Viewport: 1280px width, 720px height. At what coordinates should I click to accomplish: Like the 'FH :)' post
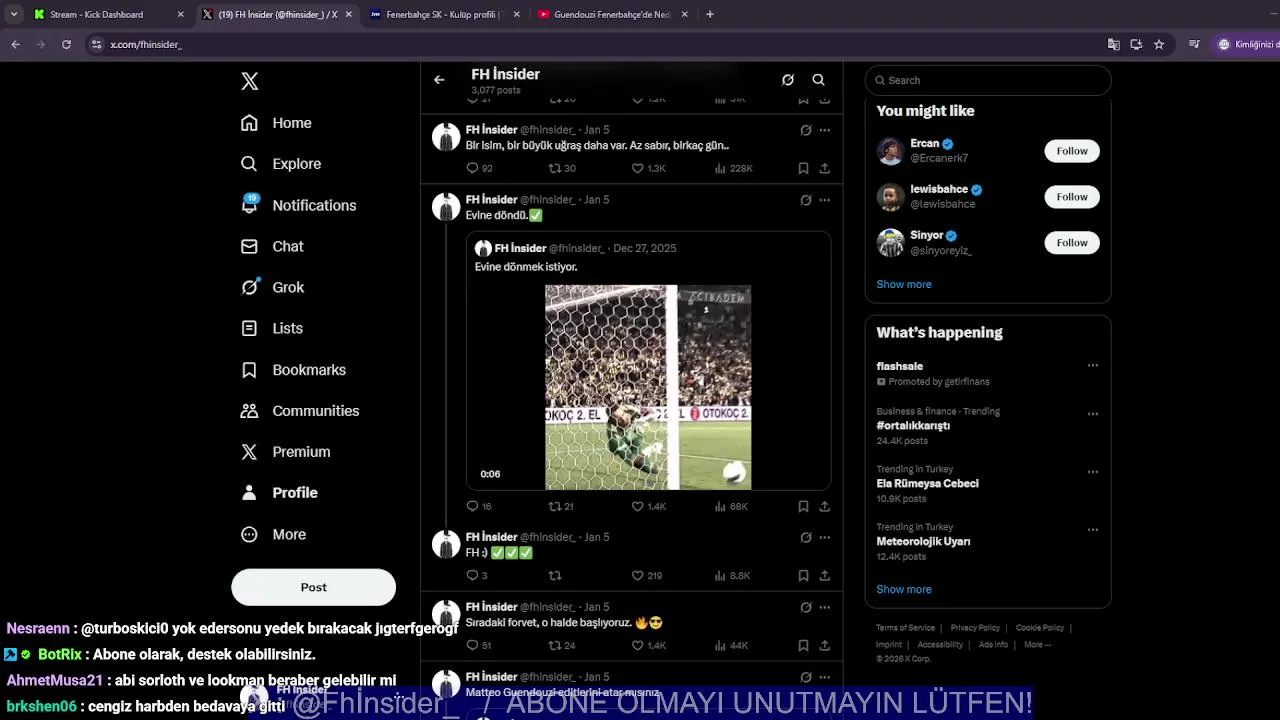pos(637,576)
